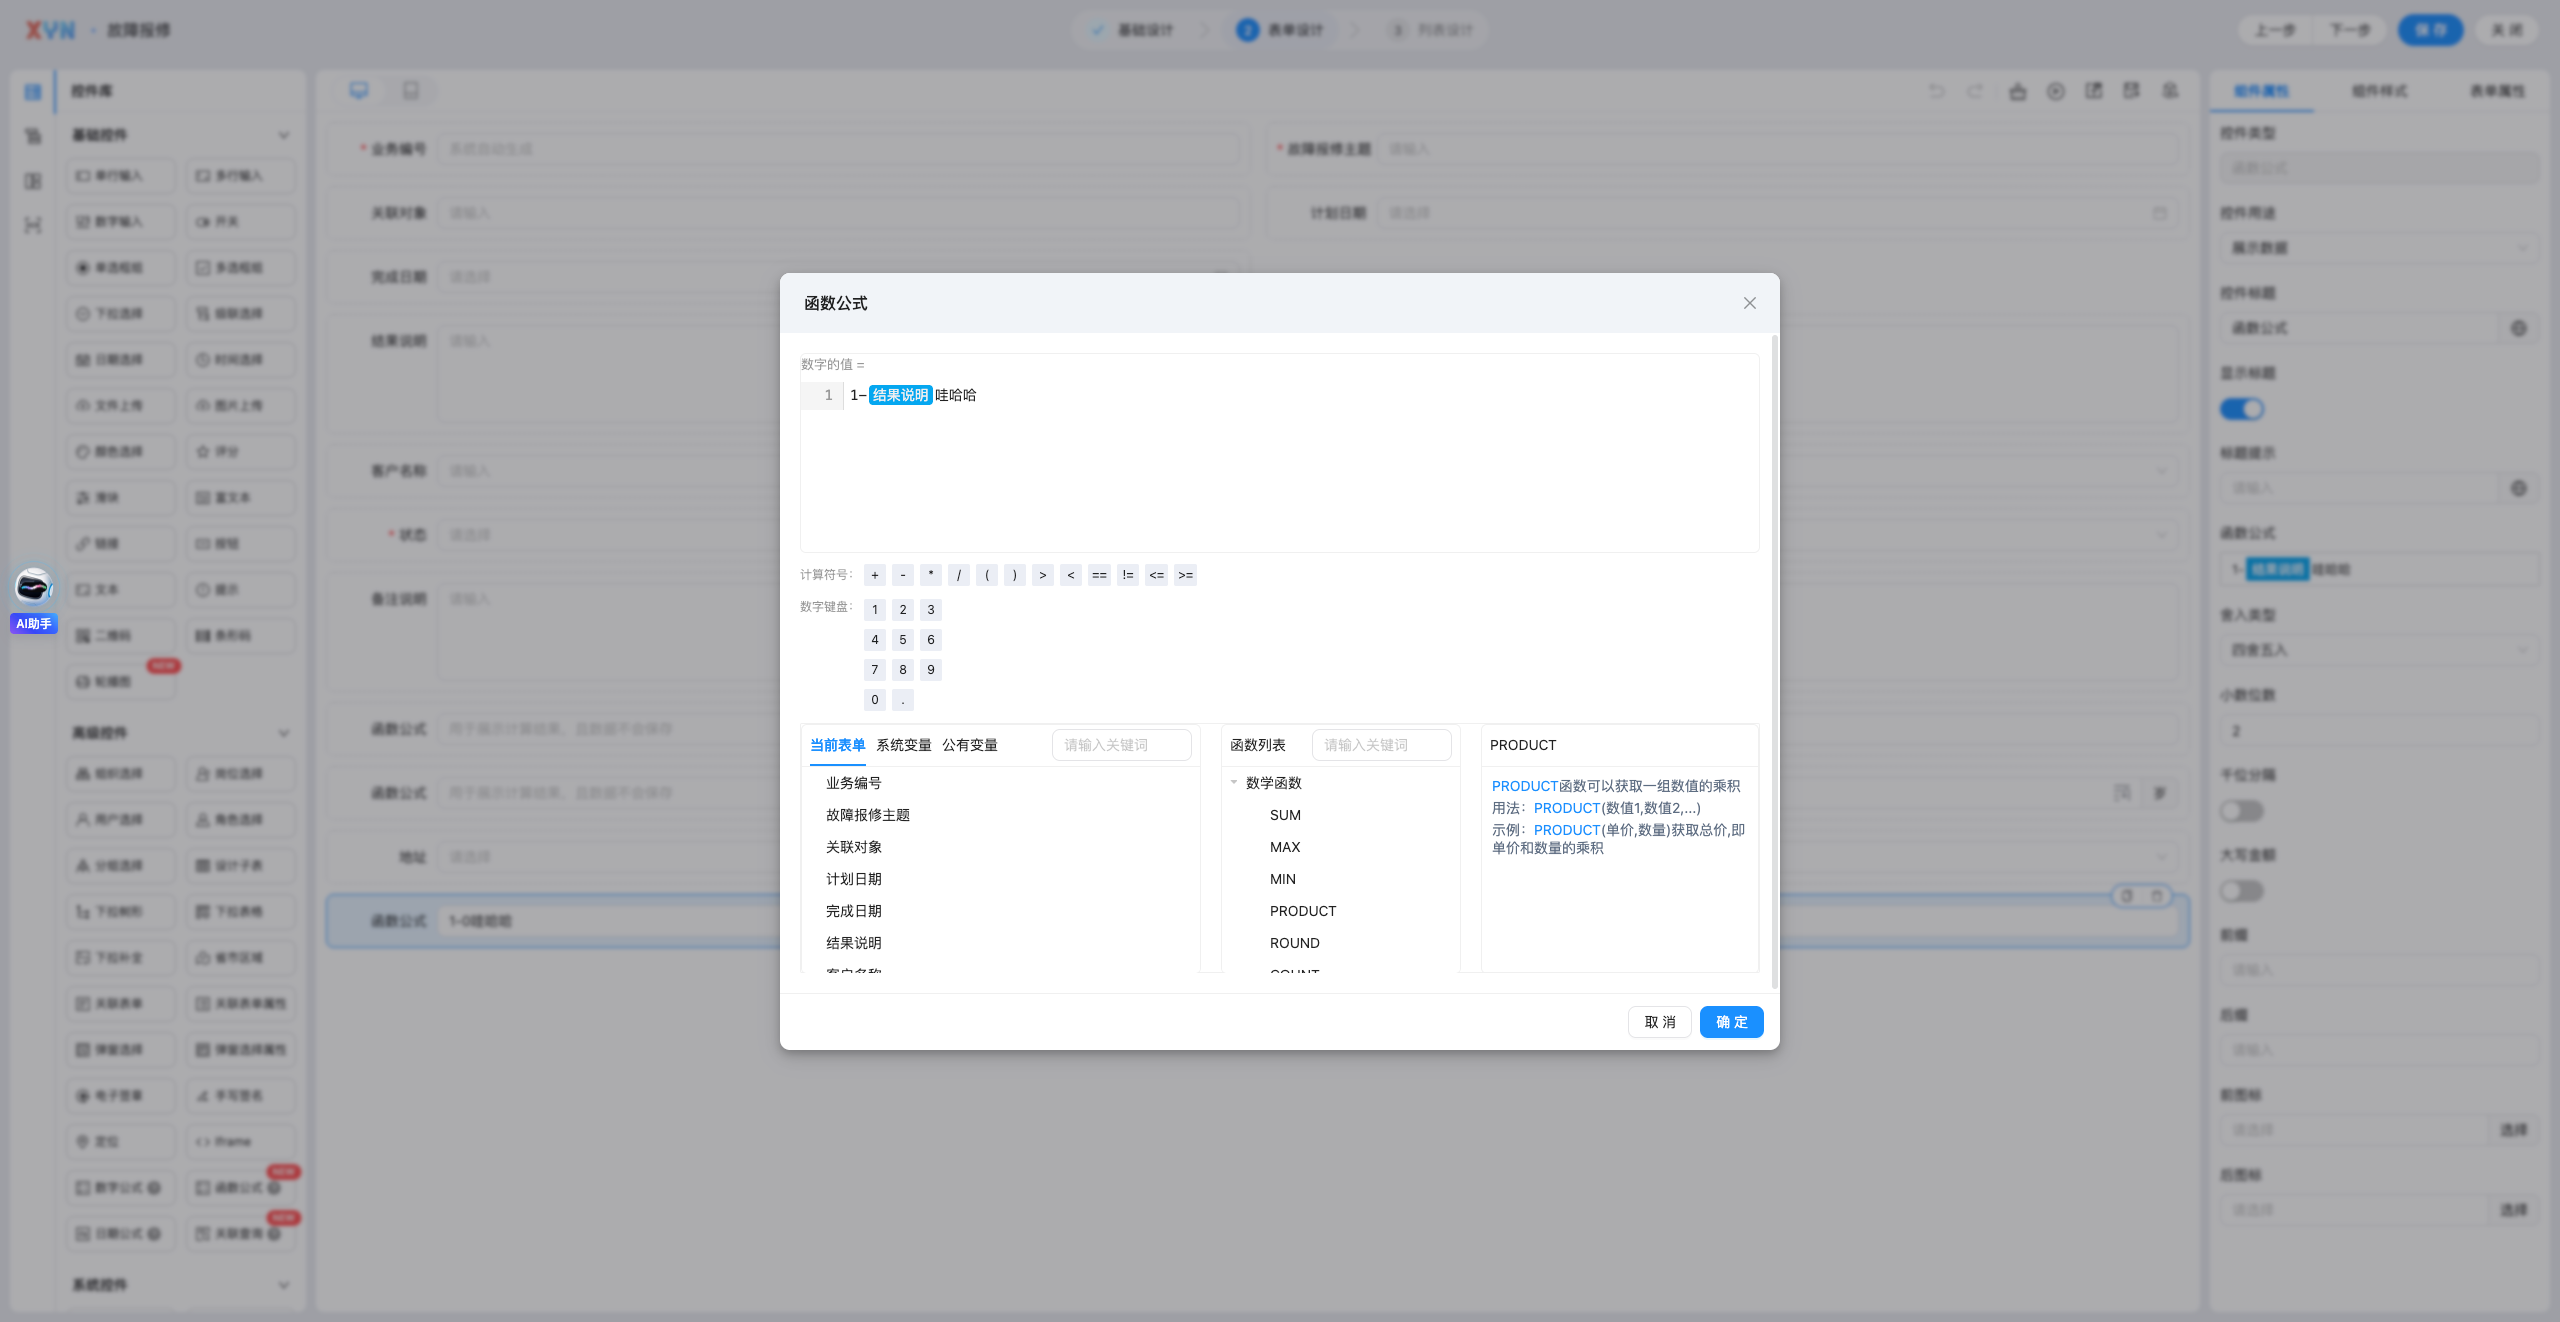The image size is (2560, 1322).
Task: Click digit 5 on the number keypad
Action: pos(903,640)
